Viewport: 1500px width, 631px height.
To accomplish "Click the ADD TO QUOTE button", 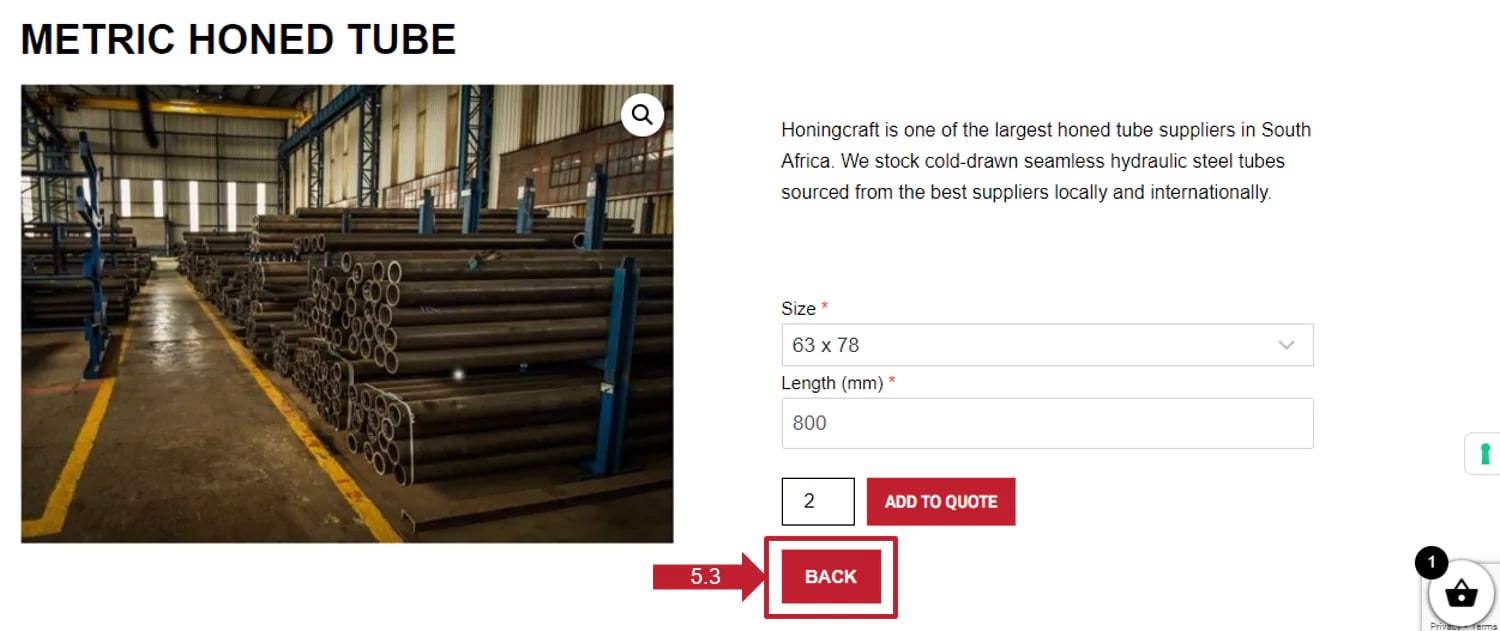I will [940, 502].
